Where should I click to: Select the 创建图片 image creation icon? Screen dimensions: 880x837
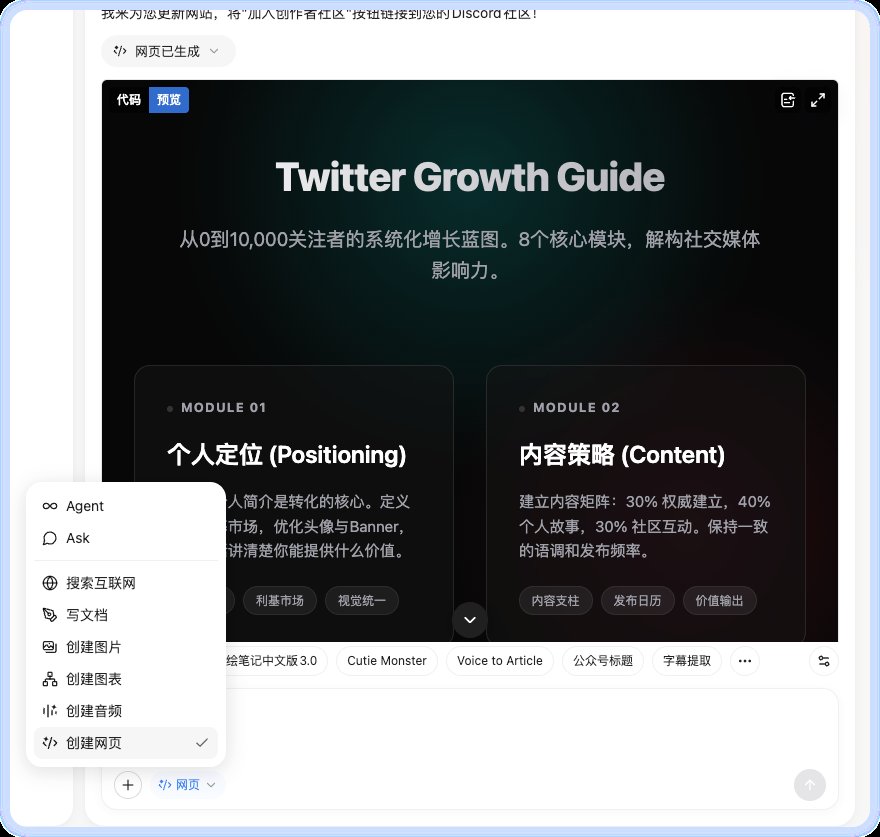click(50, 647)
